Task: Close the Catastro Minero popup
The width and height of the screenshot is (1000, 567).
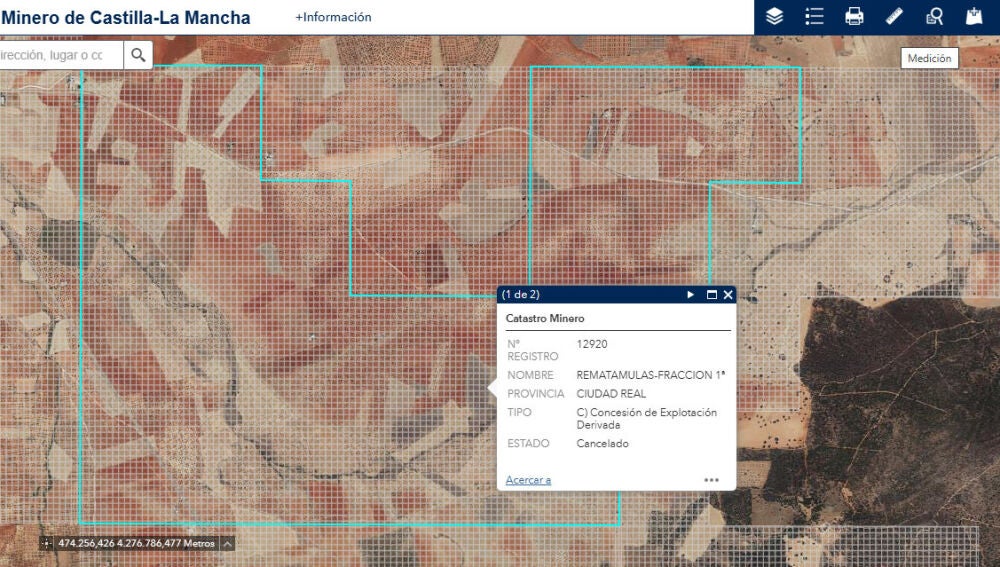Action: coord(728,295)
